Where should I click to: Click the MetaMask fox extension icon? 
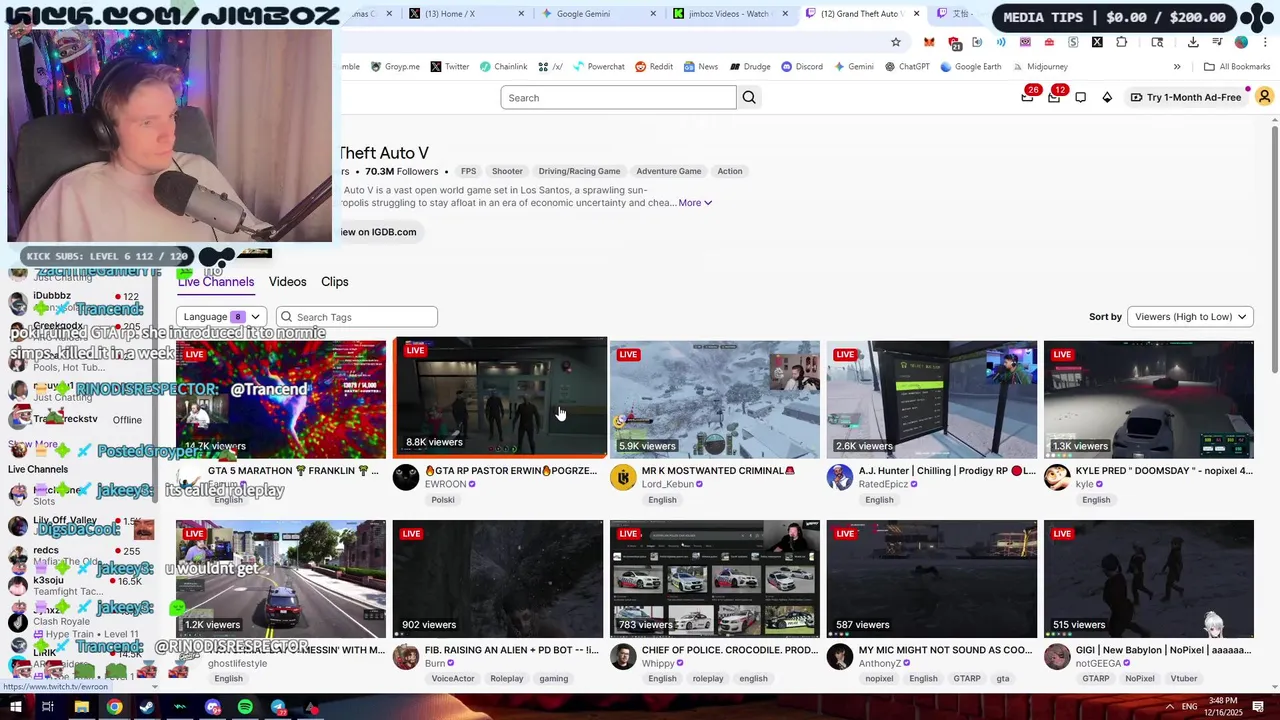(929, 42)
